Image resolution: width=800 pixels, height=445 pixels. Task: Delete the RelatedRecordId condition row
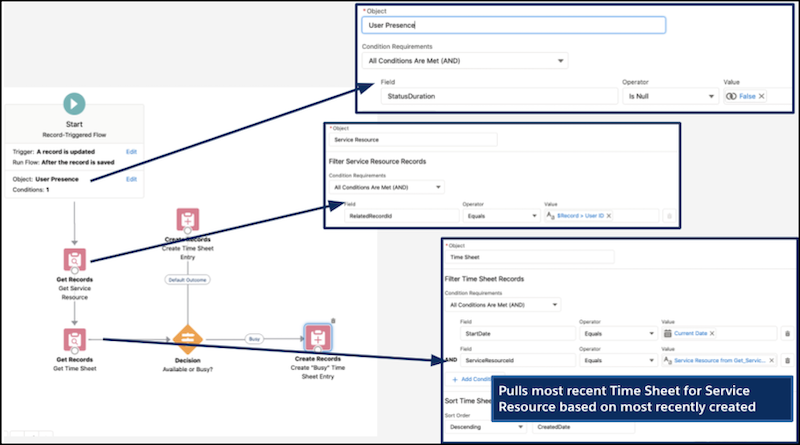pos(669,216)
